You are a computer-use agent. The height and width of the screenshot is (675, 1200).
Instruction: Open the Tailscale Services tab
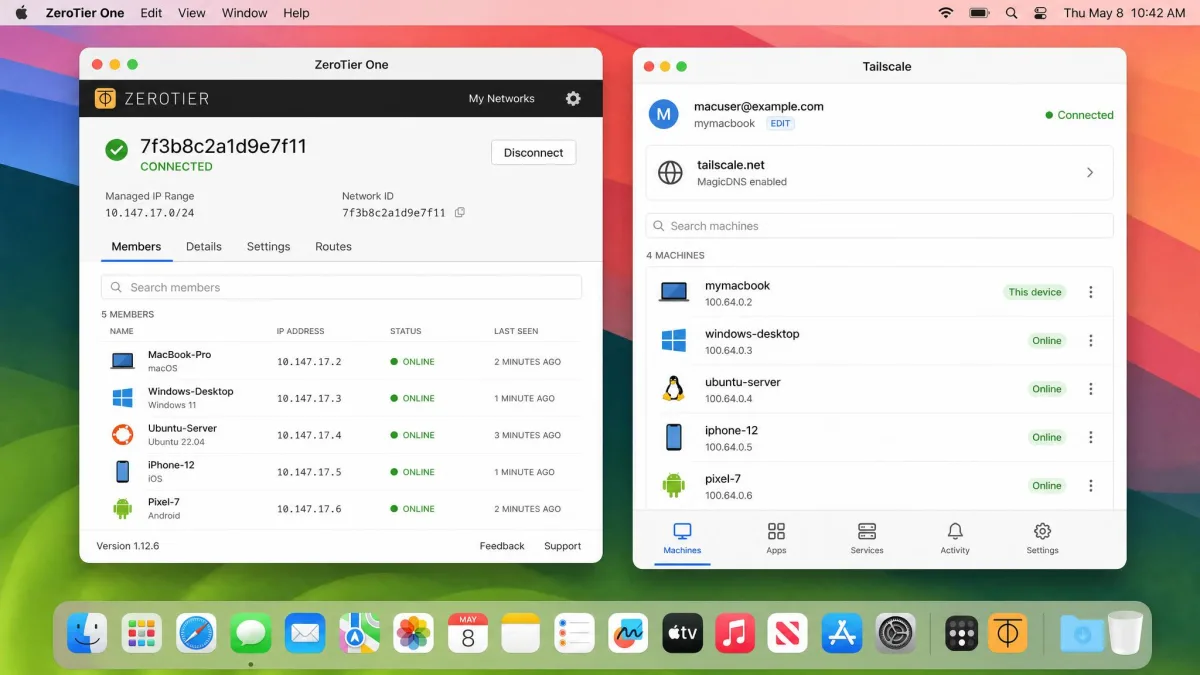(x=867, y=538)
